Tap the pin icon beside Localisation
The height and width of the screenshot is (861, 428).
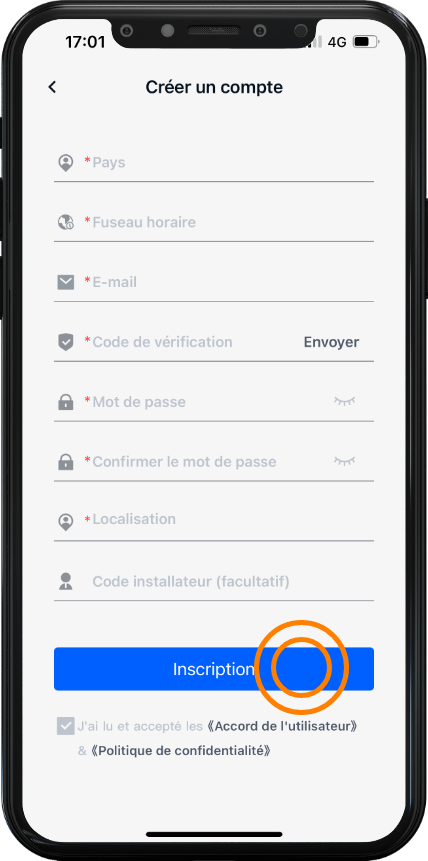tap(66, 522)
